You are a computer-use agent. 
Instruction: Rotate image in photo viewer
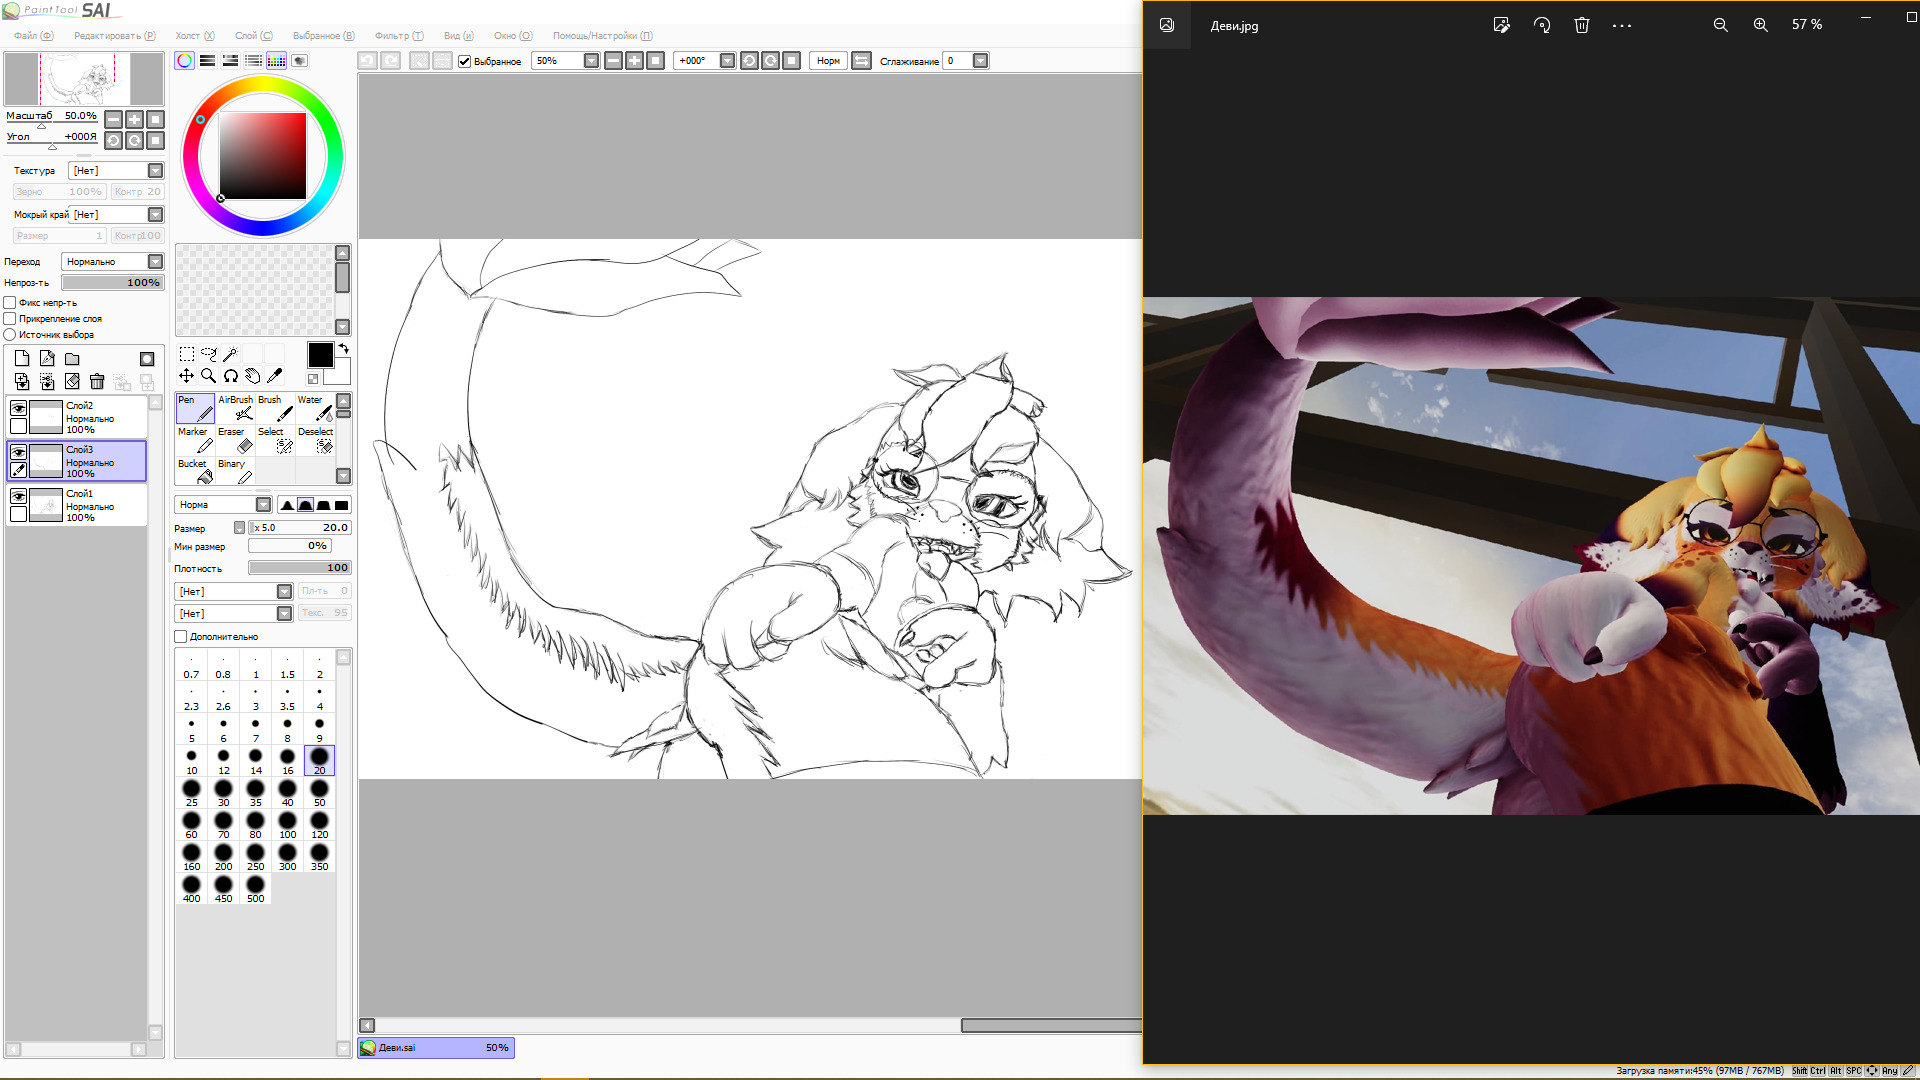[1541, 25]
